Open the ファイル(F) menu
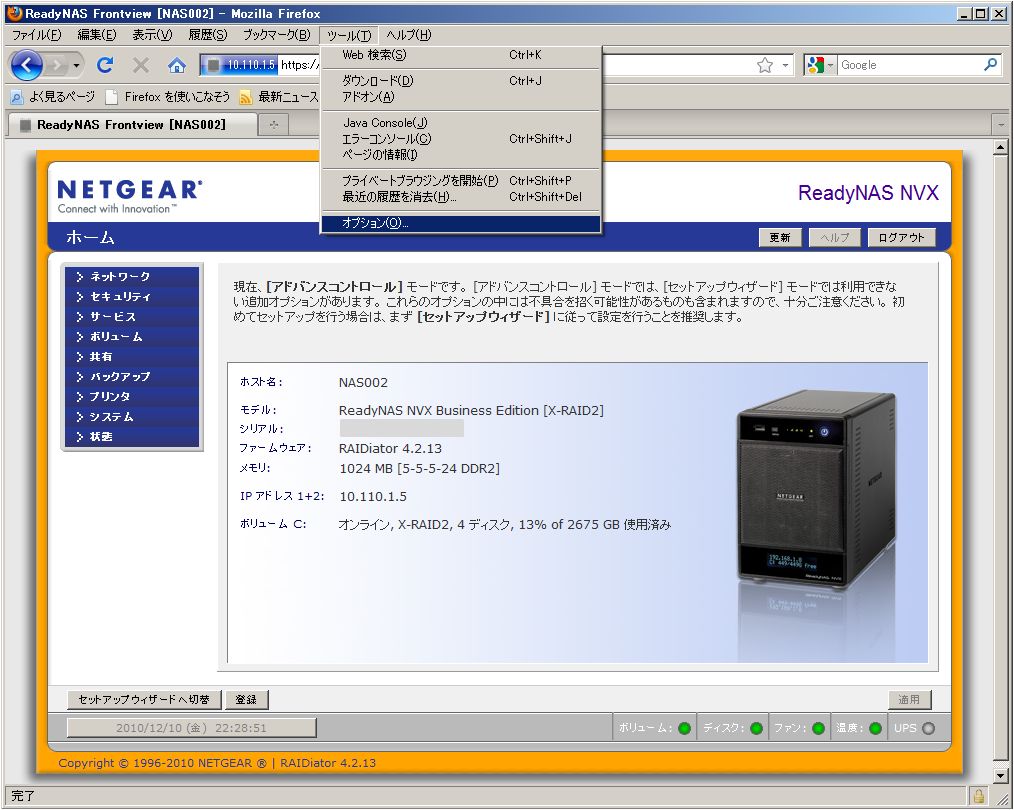 click(36, 36)
